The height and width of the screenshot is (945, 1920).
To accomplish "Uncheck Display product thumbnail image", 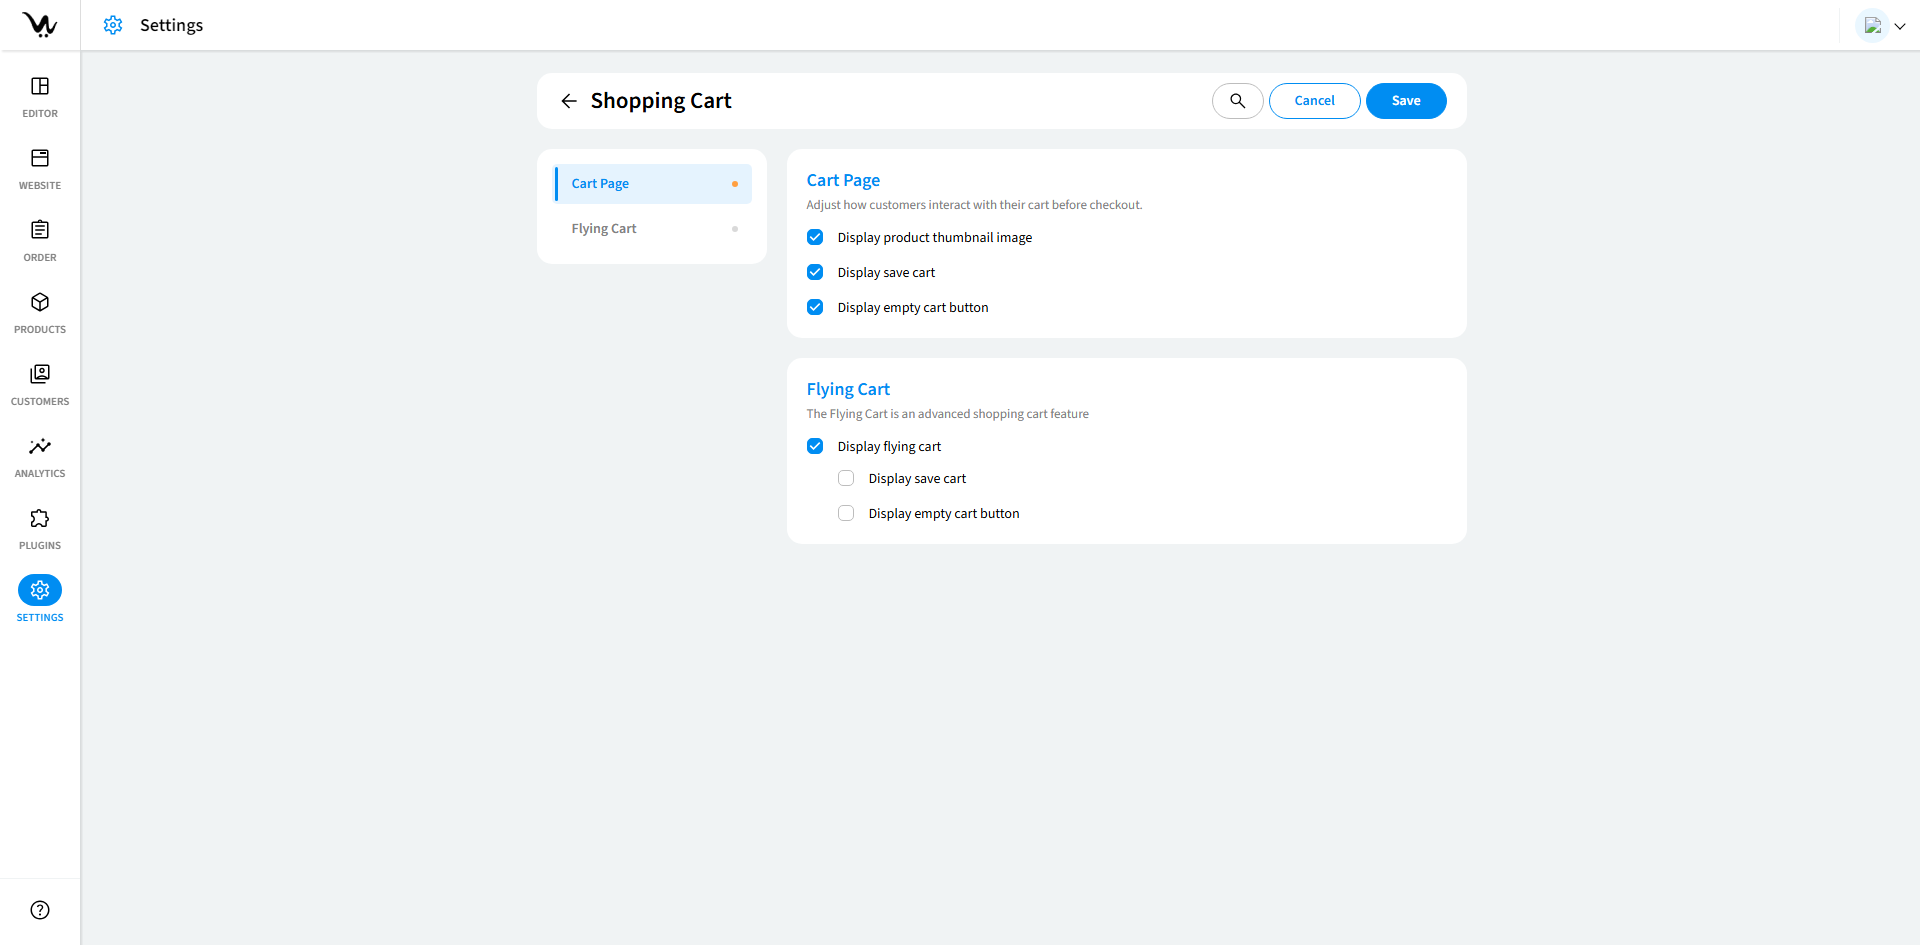I will point(815,238).
